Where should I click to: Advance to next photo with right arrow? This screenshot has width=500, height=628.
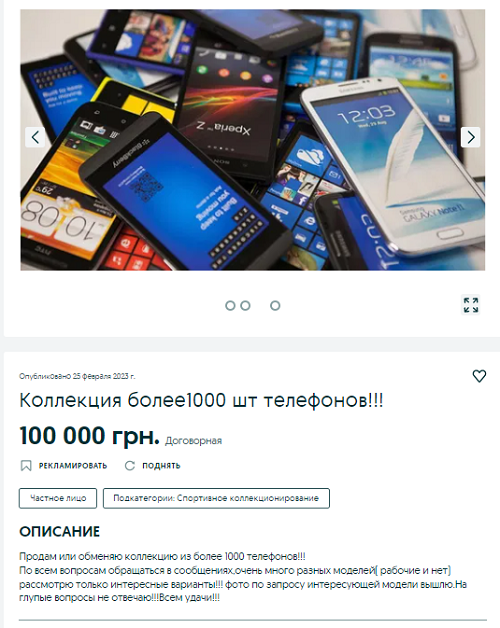470,137
